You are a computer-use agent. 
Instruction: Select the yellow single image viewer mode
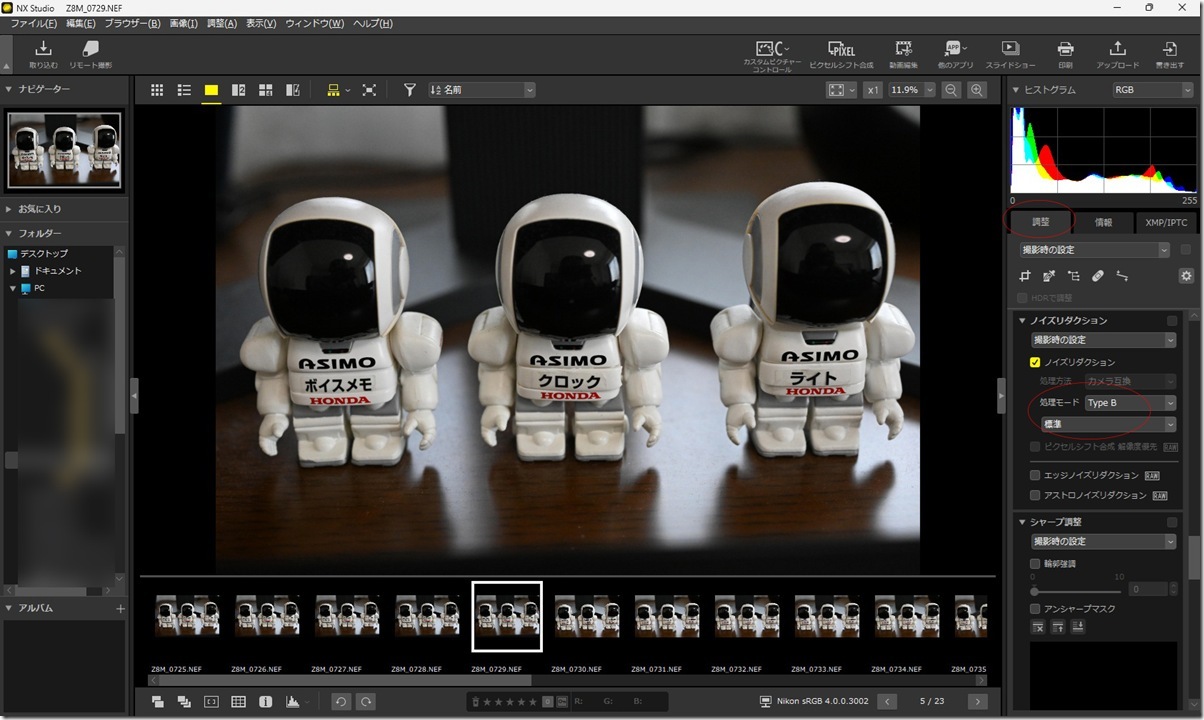[x=211, y=90]
